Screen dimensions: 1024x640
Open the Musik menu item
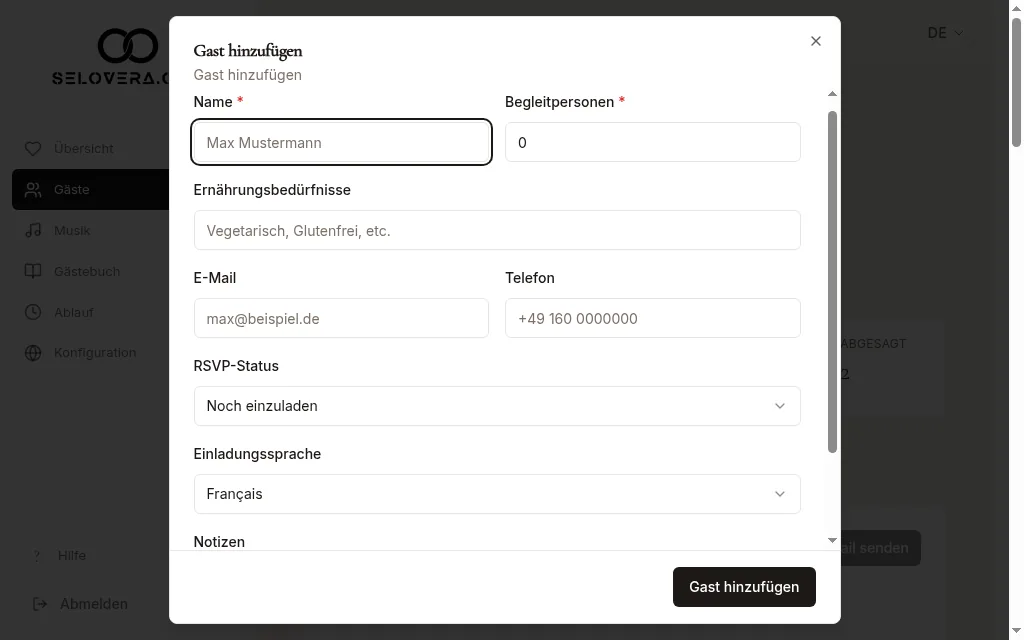90,231
